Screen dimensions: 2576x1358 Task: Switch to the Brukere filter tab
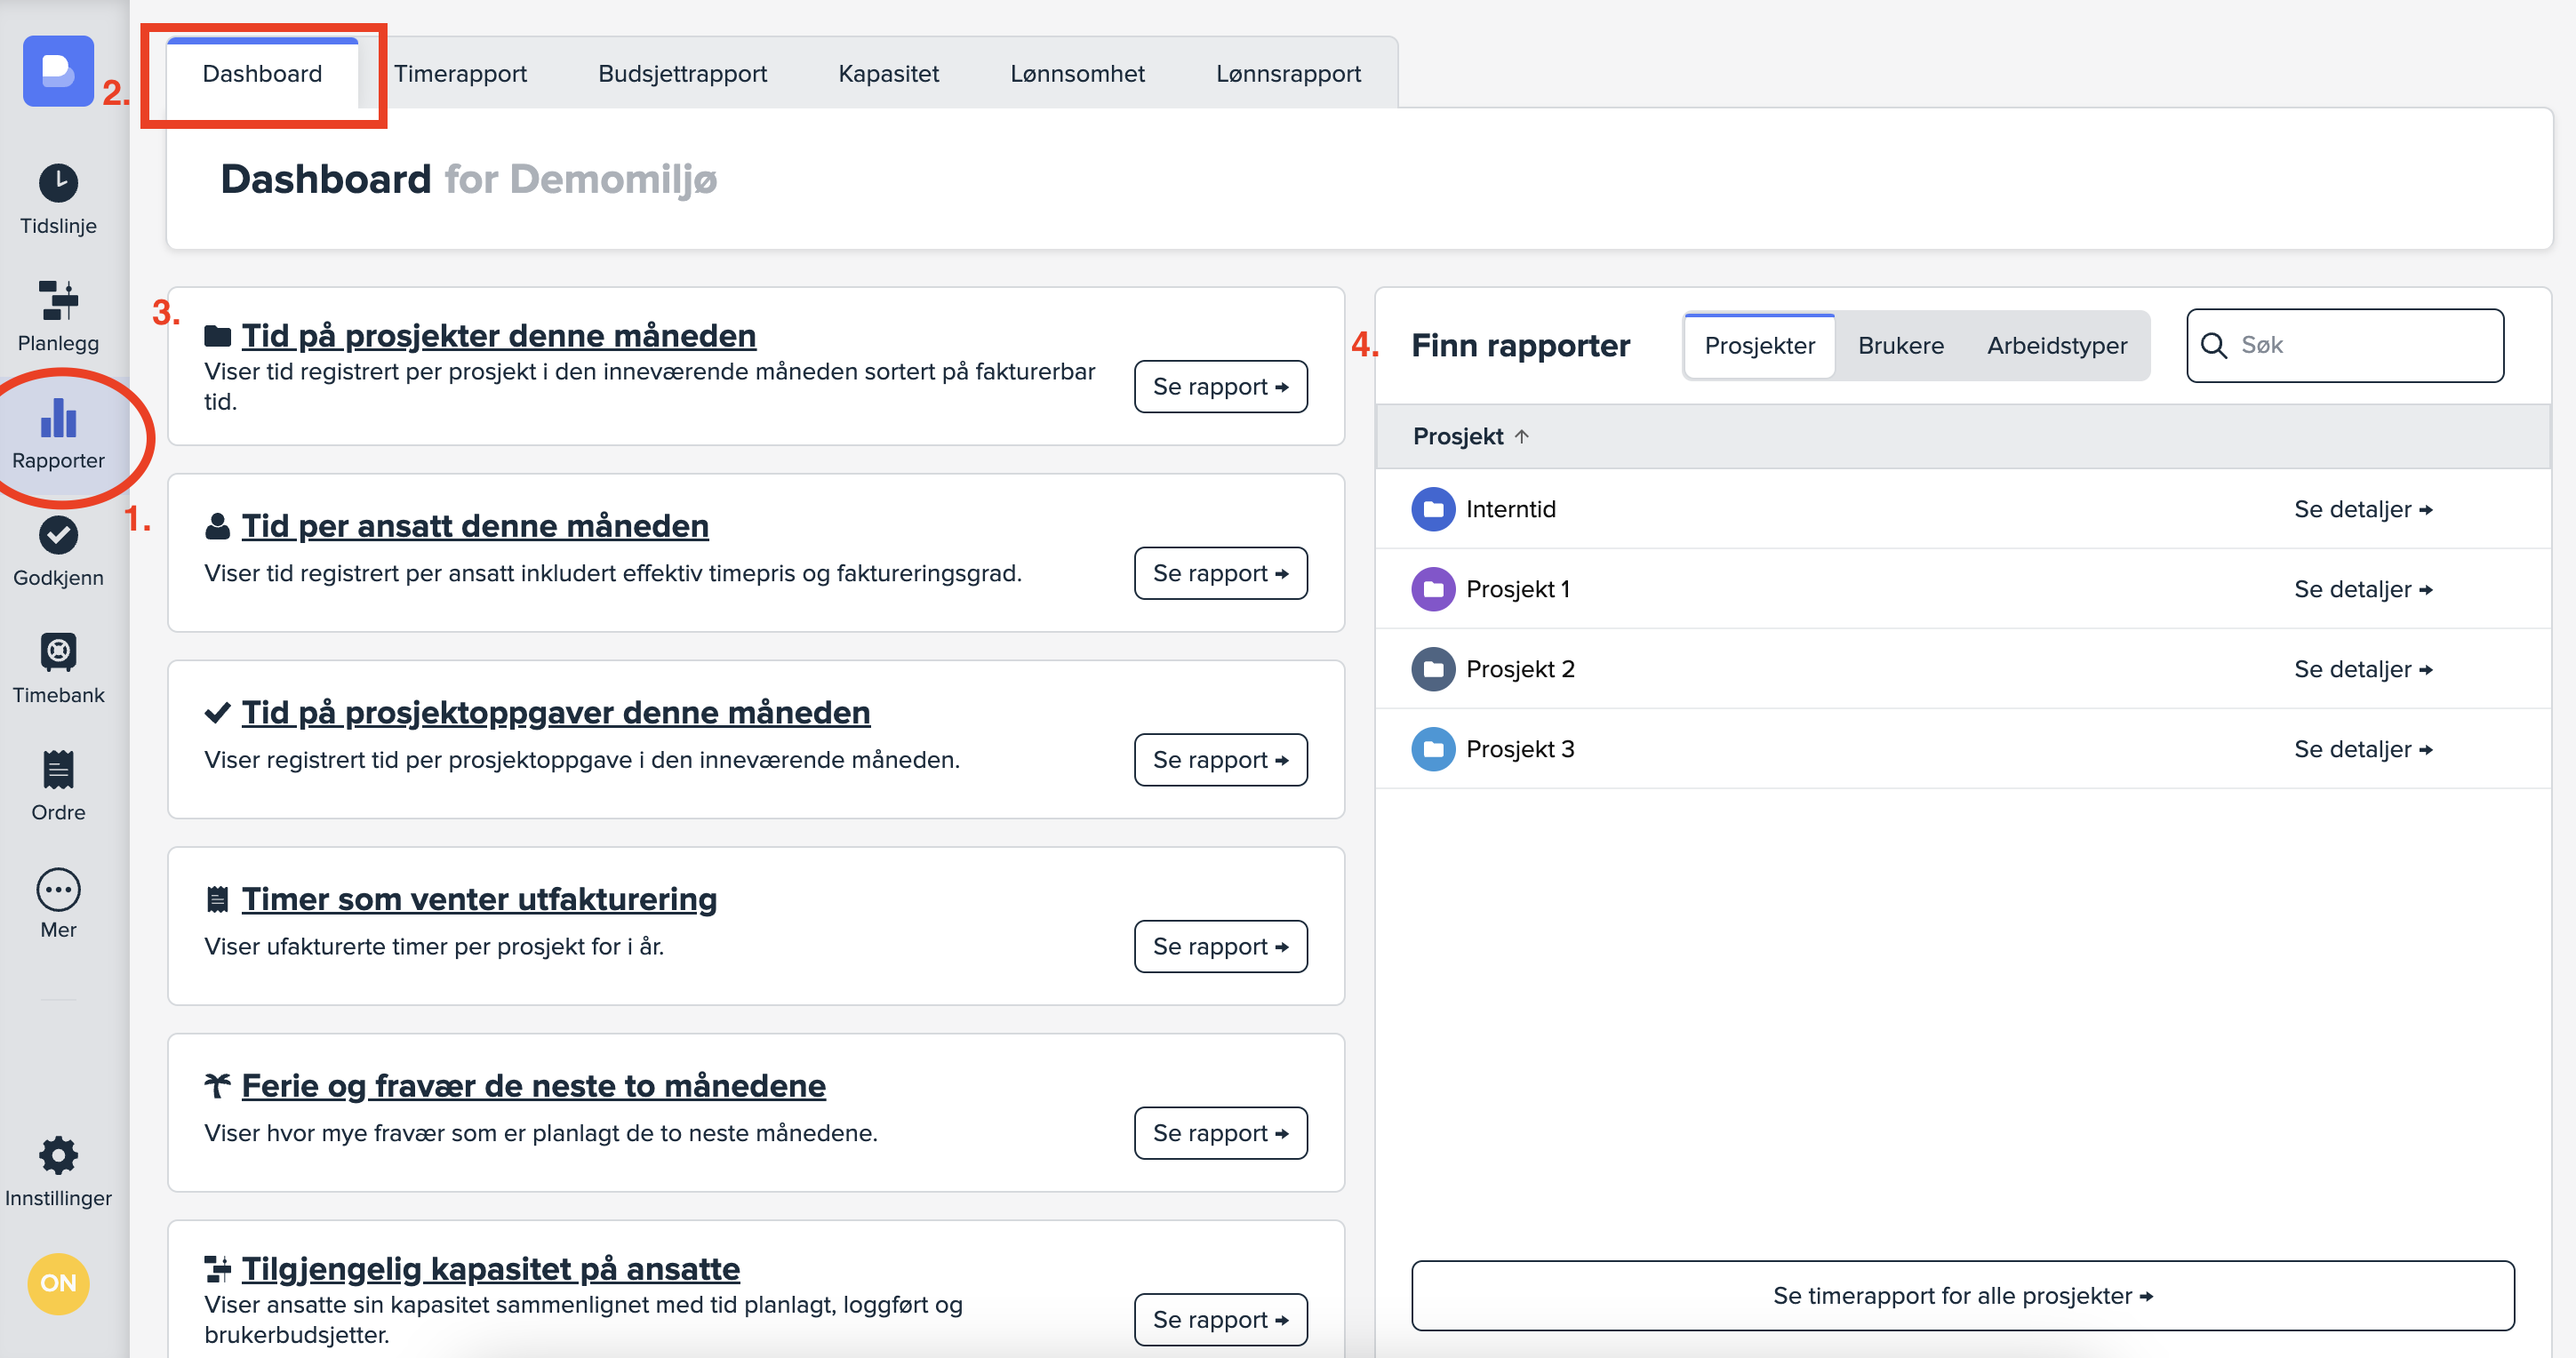click(x=1900, y=345)
